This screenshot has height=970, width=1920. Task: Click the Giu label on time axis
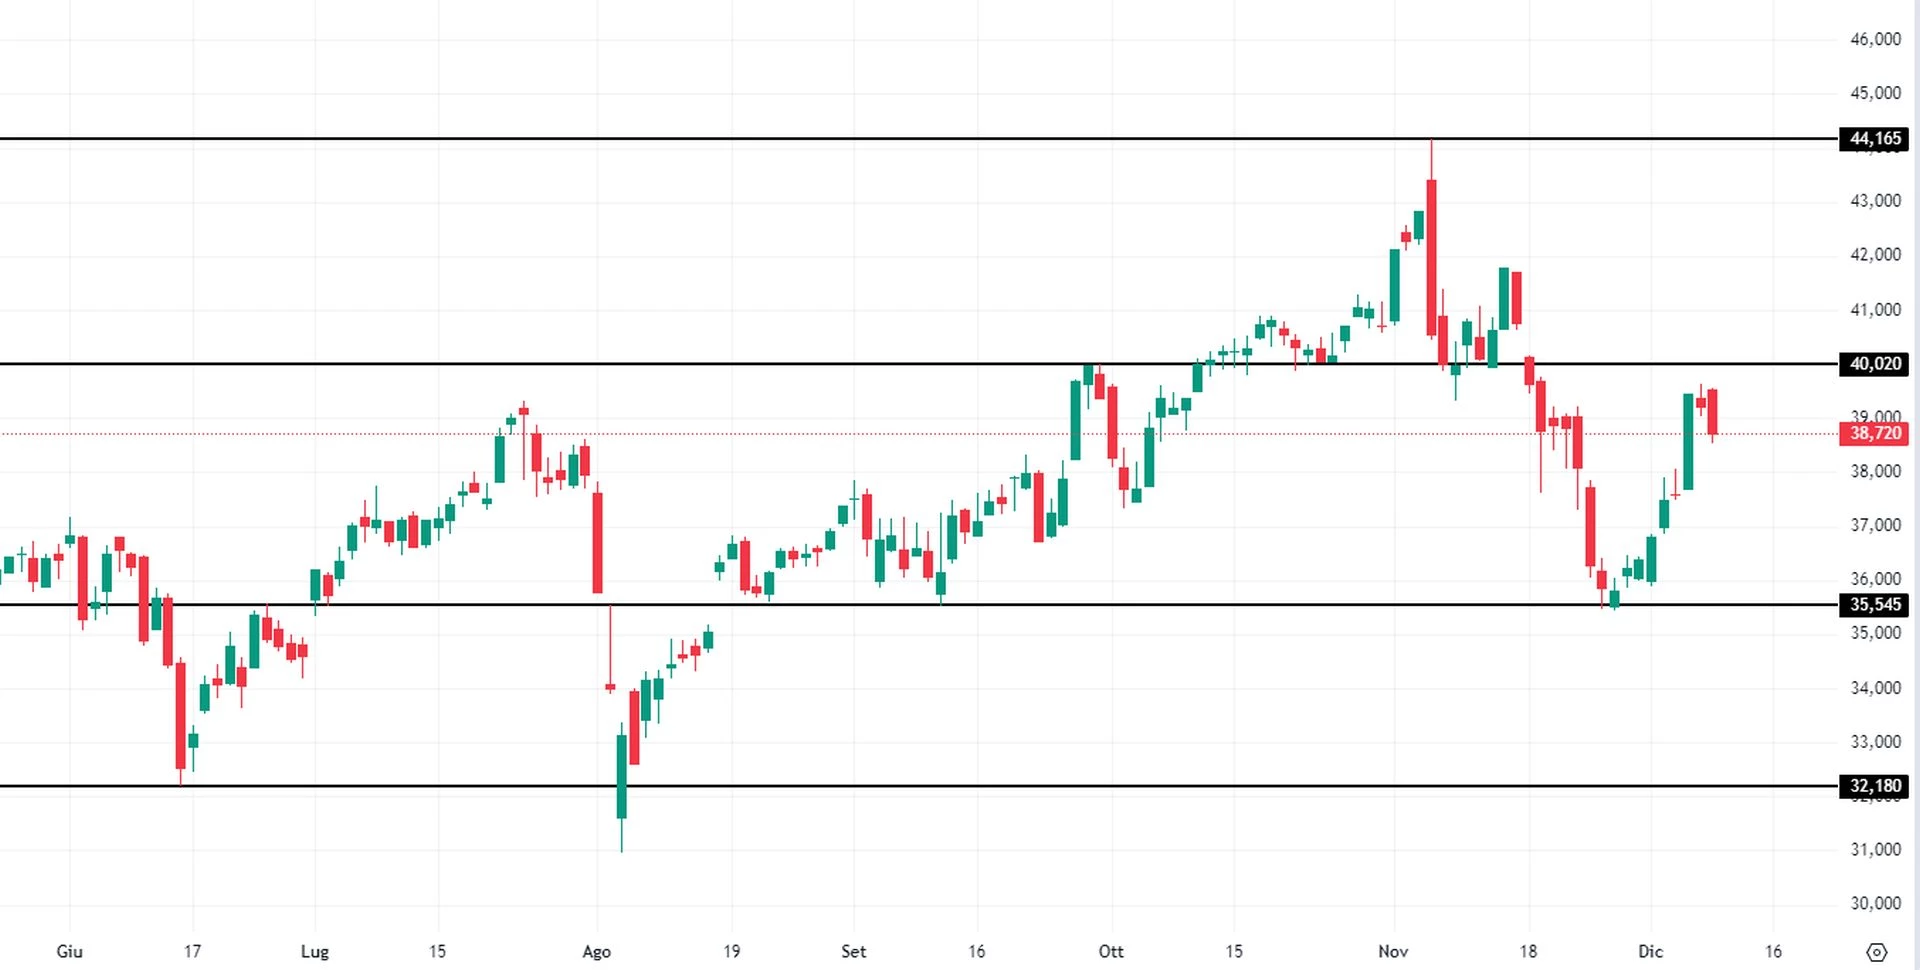tap(69, 951)
